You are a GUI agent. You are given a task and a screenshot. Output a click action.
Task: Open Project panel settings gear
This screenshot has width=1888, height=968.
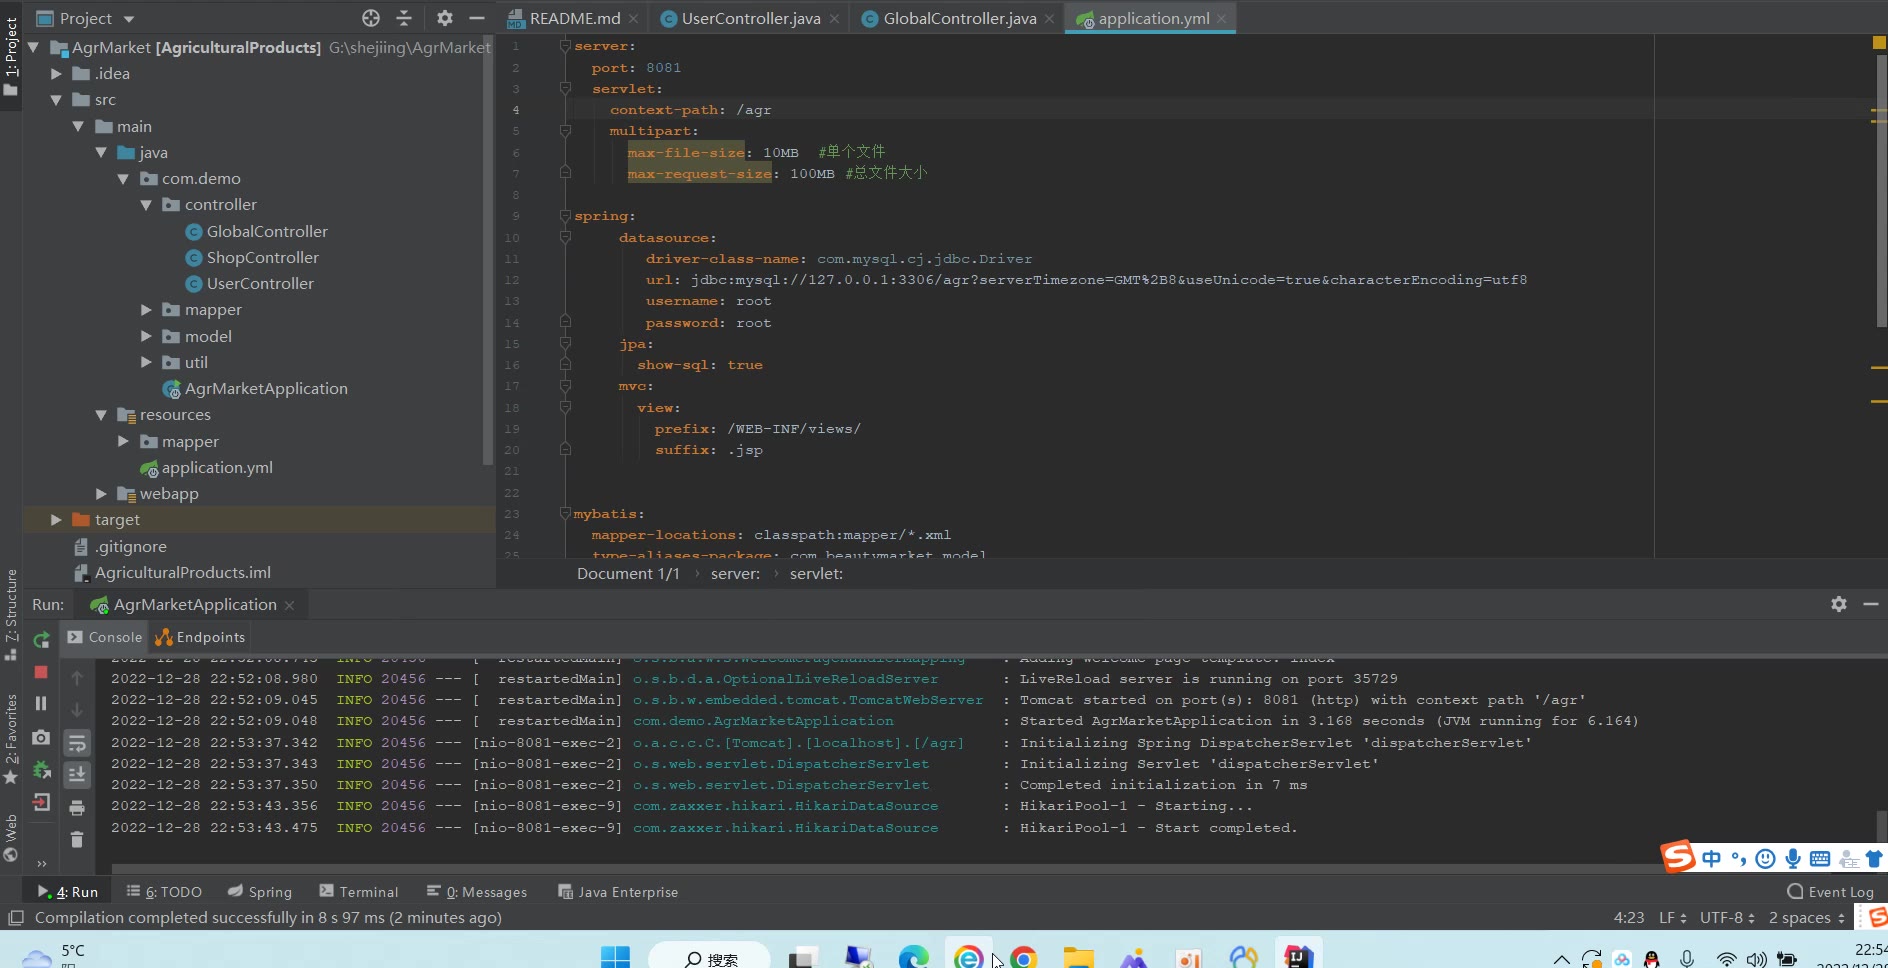[x=445, y=18]
